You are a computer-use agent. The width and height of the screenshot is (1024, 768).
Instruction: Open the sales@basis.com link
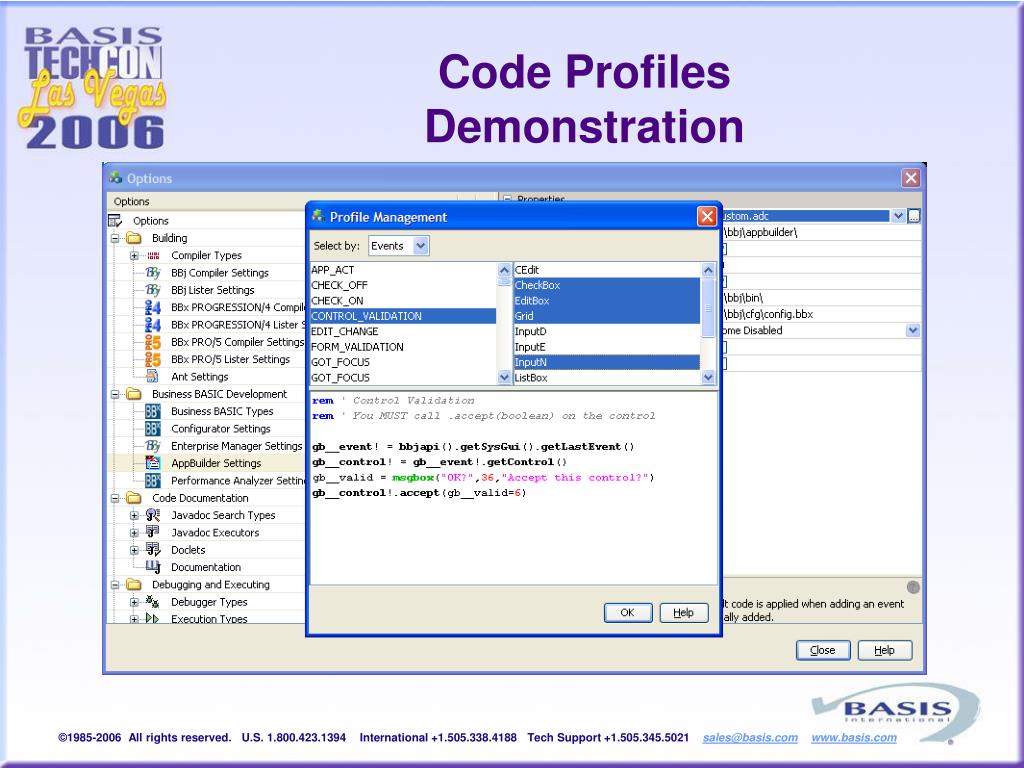pos(750,737)
